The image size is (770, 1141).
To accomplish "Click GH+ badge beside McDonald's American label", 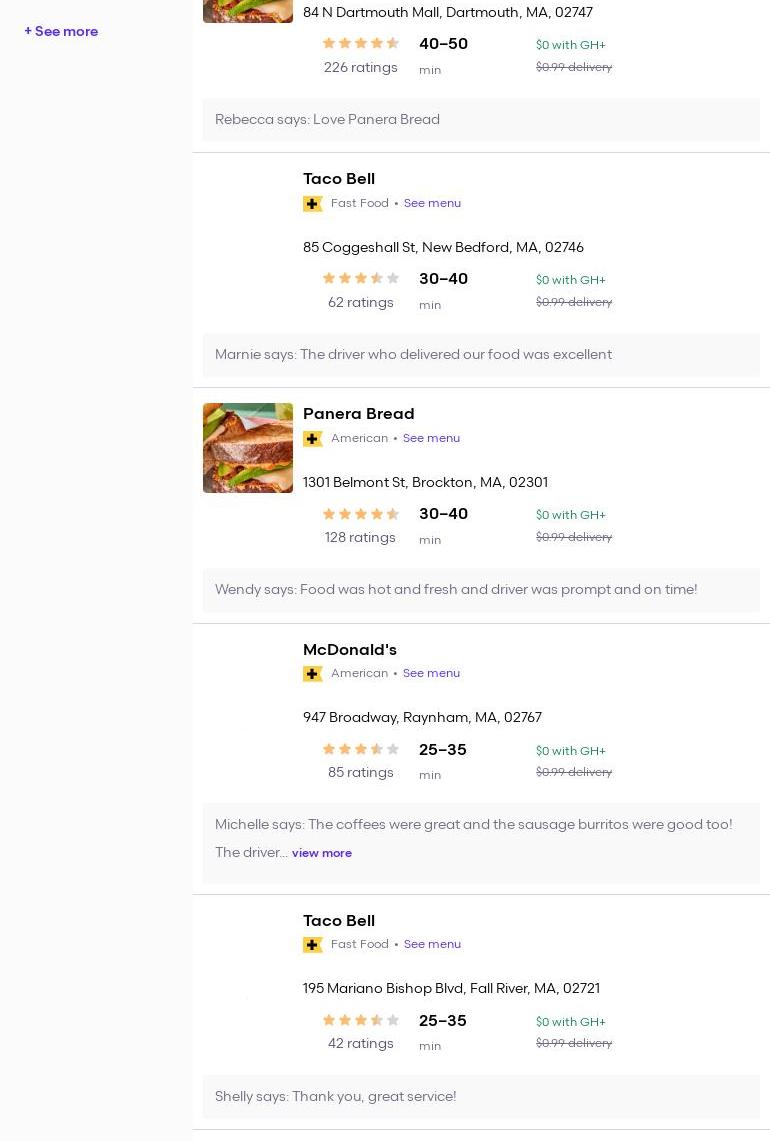I will click(x=312, y=674).
